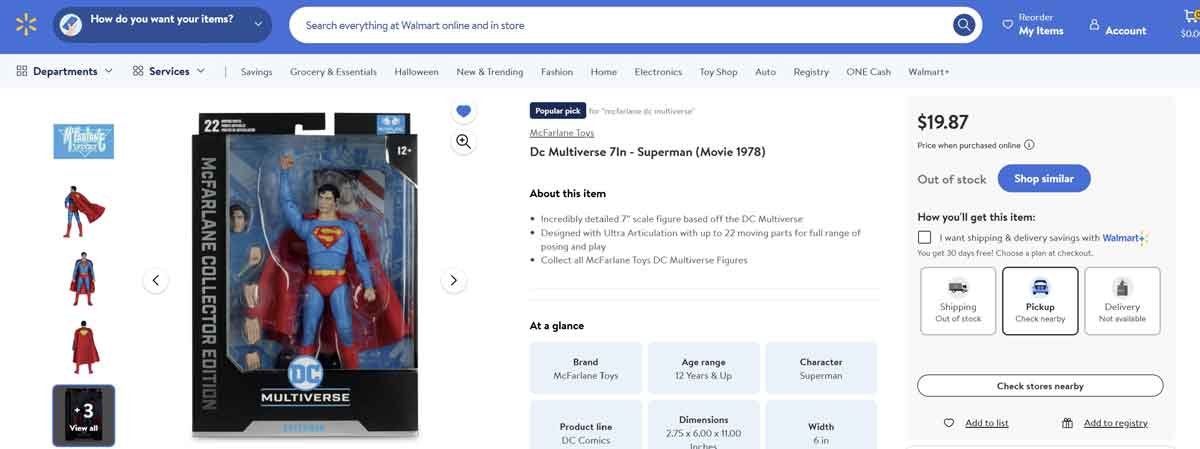Show next product image arrow
Image resolution: width=1200 pixels, height=449 pixels.
point(453,281)
